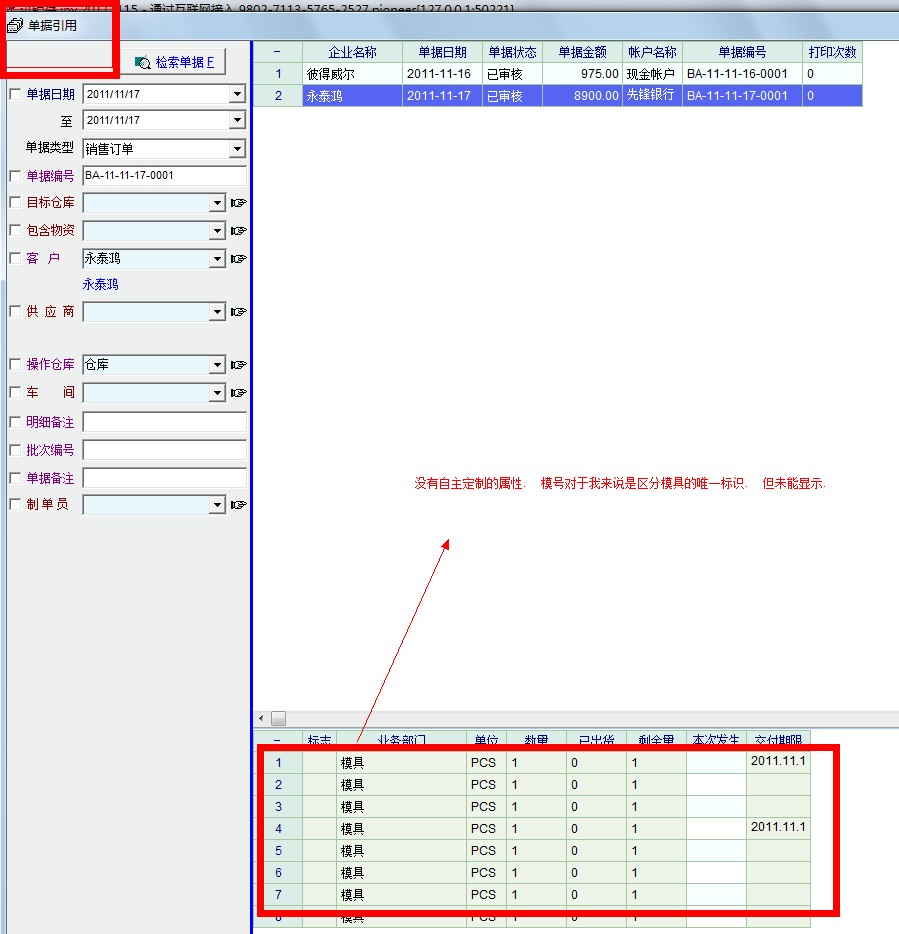Image resolution: width=899 pixels, height=934 pixels.
Task: Toggle the 明细备注 checkbox
Action: (x=15, y=422)
